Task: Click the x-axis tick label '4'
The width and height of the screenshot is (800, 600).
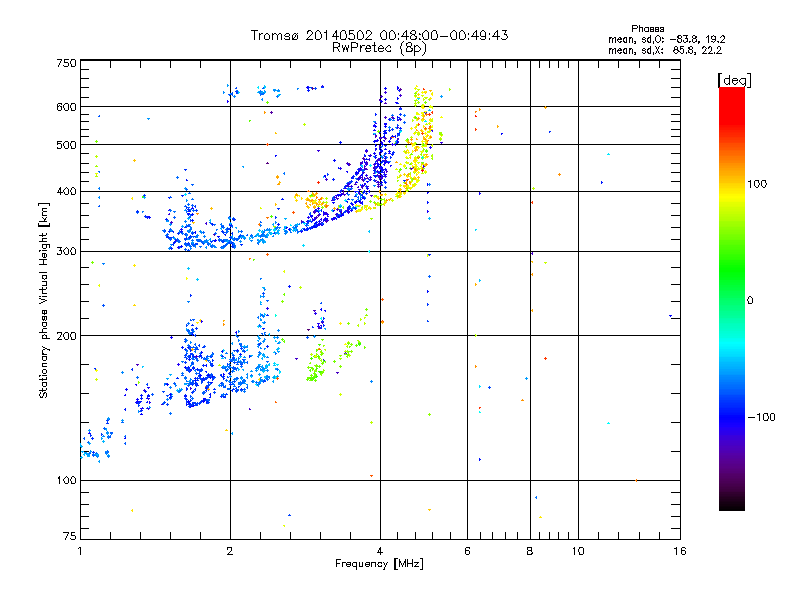Action: pos(380,551)
